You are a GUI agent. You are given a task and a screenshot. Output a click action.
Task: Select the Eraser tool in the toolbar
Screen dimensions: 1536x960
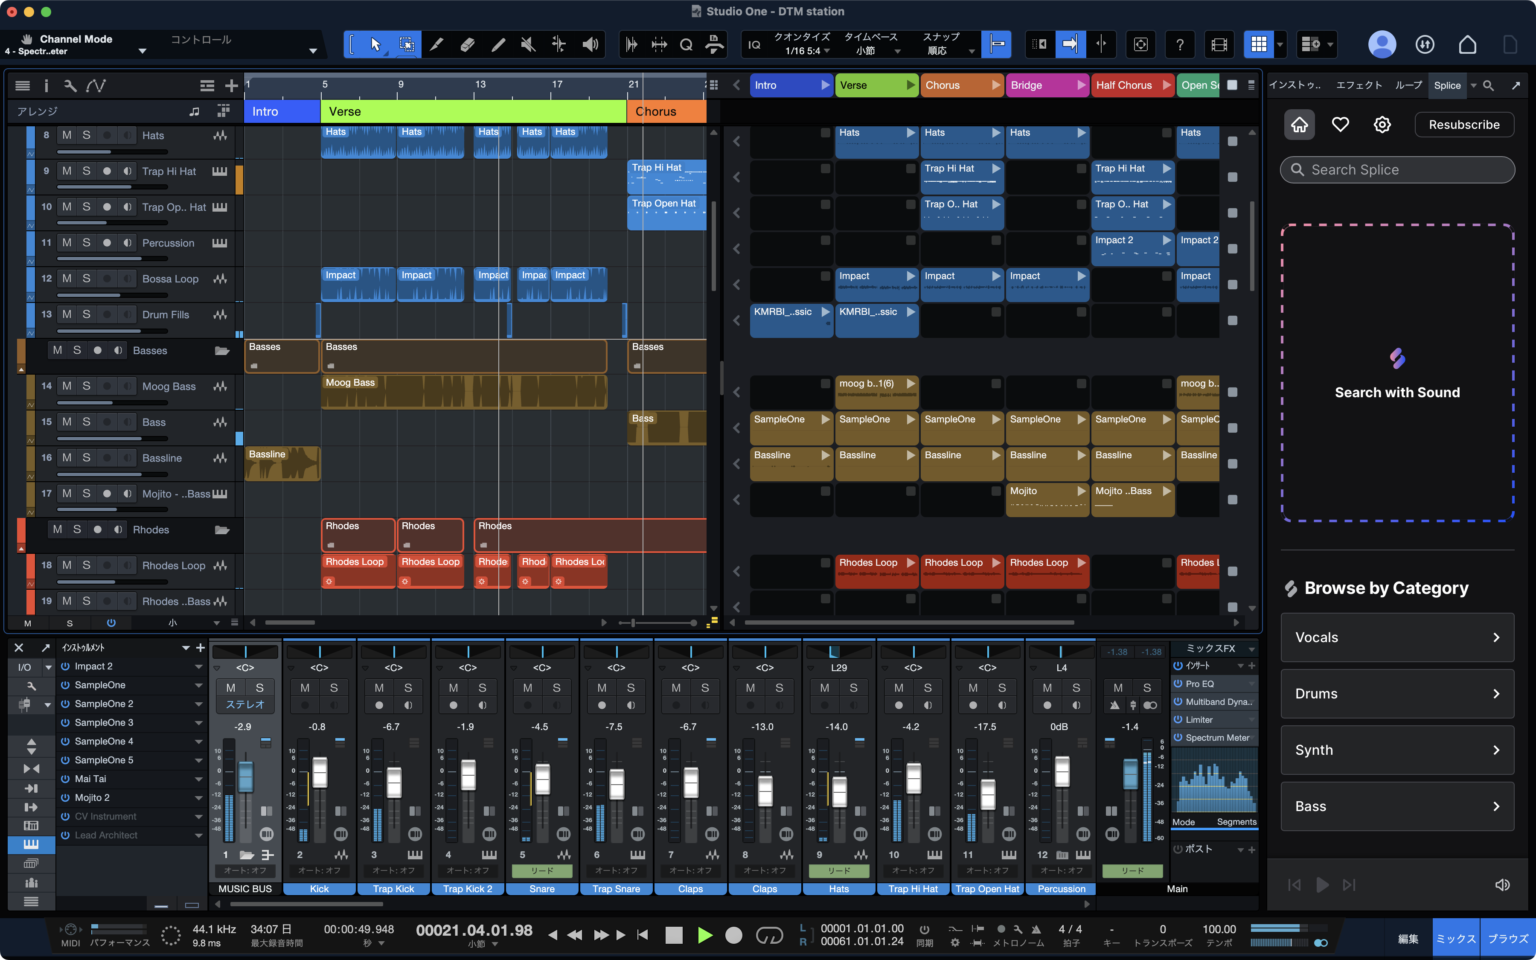click(470, 45)
